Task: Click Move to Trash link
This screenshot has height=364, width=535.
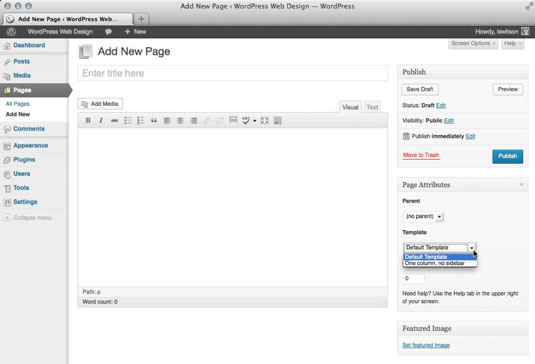Action: pyautogui.click(x=421, y=155)
